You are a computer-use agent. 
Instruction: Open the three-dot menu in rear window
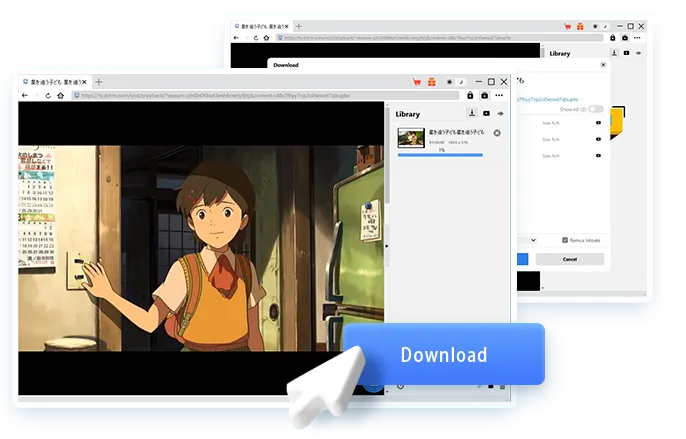(637, 38)
